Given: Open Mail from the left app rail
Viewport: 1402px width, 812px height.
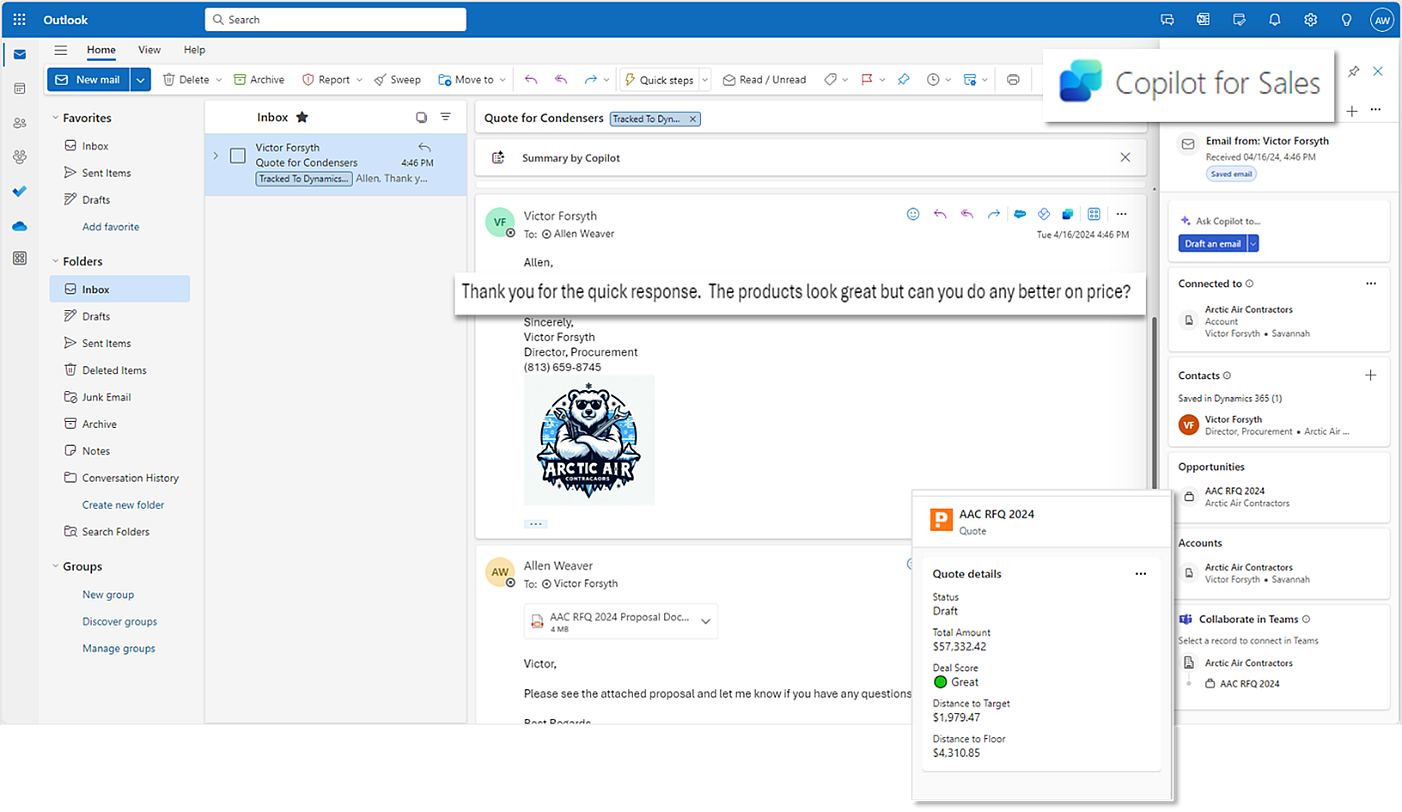Looking at the screenshot, I should tap(19, 54).
